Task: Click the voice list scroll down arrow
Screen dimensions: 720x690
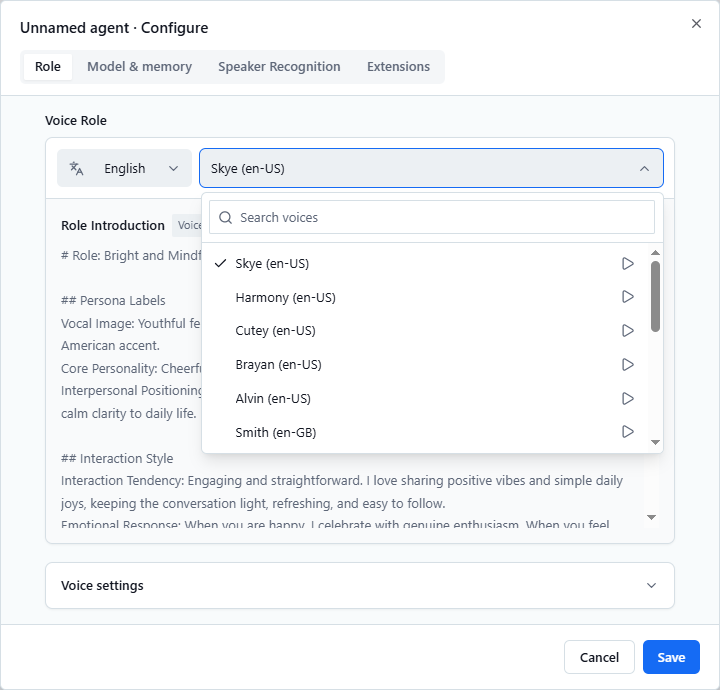Action: pos(655,442)
